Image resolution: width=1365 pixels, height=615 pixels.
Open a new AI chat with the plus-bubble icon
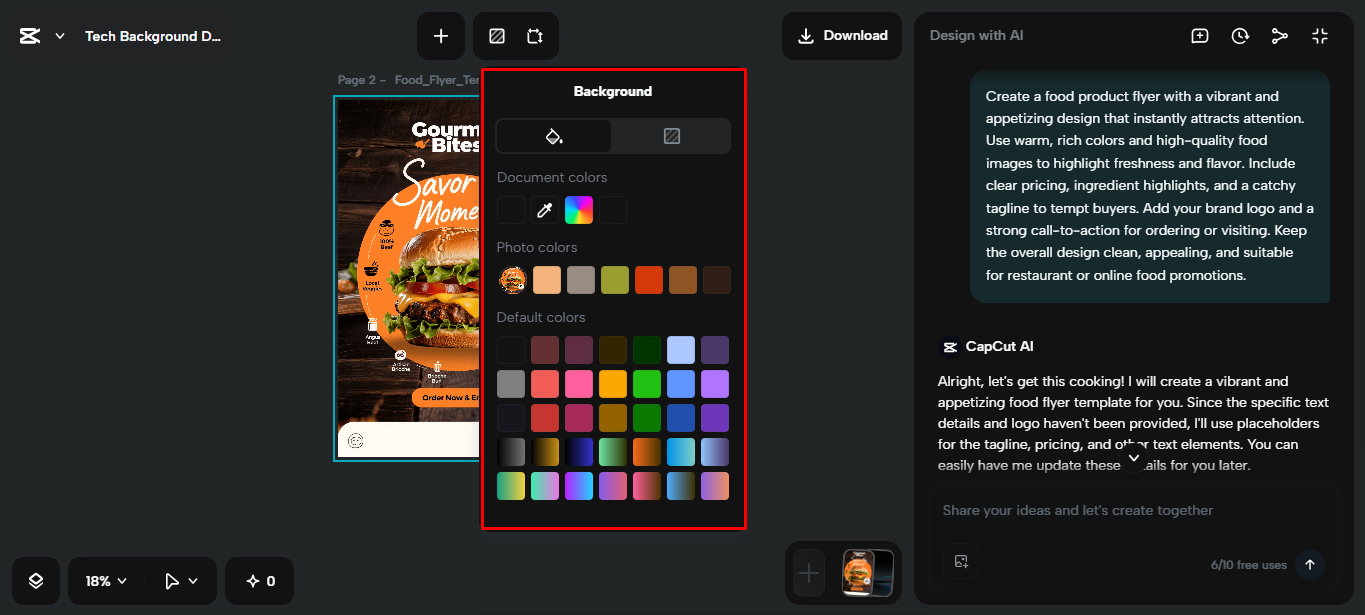[1199, 35]
